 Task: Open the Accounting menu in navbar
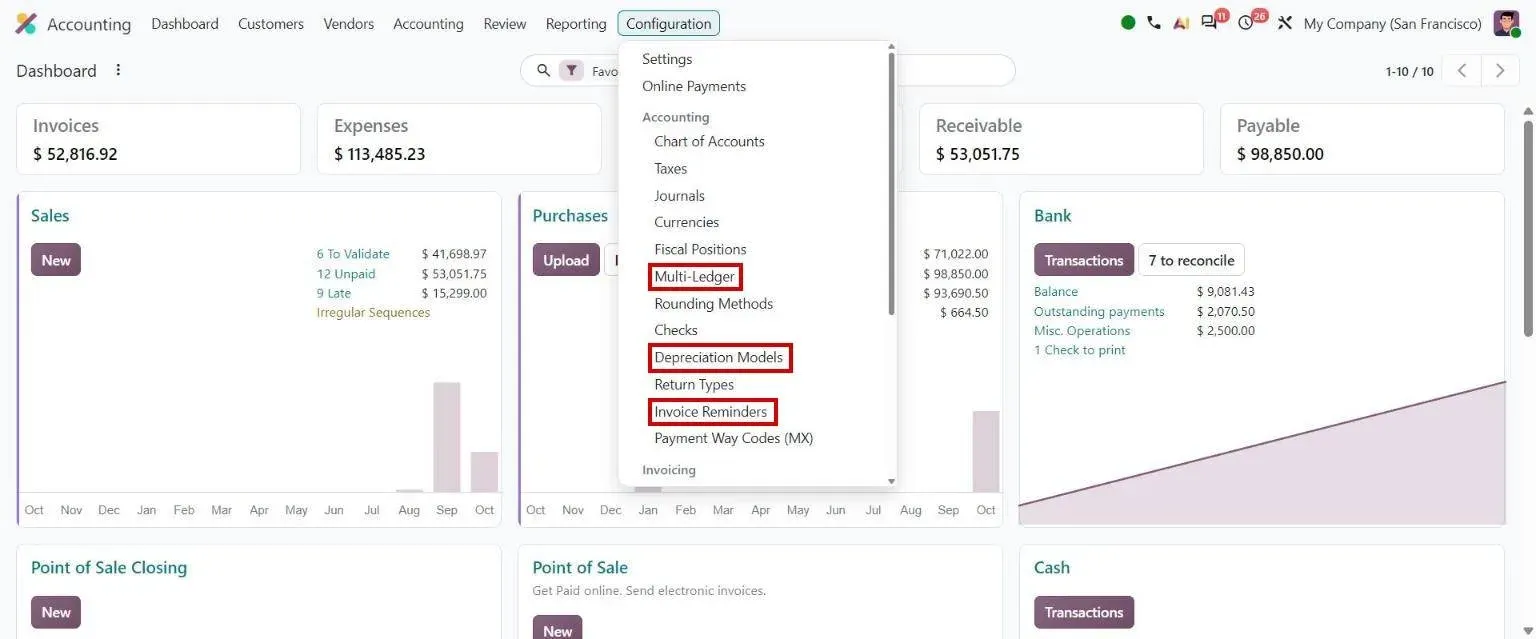pos(428,23)
